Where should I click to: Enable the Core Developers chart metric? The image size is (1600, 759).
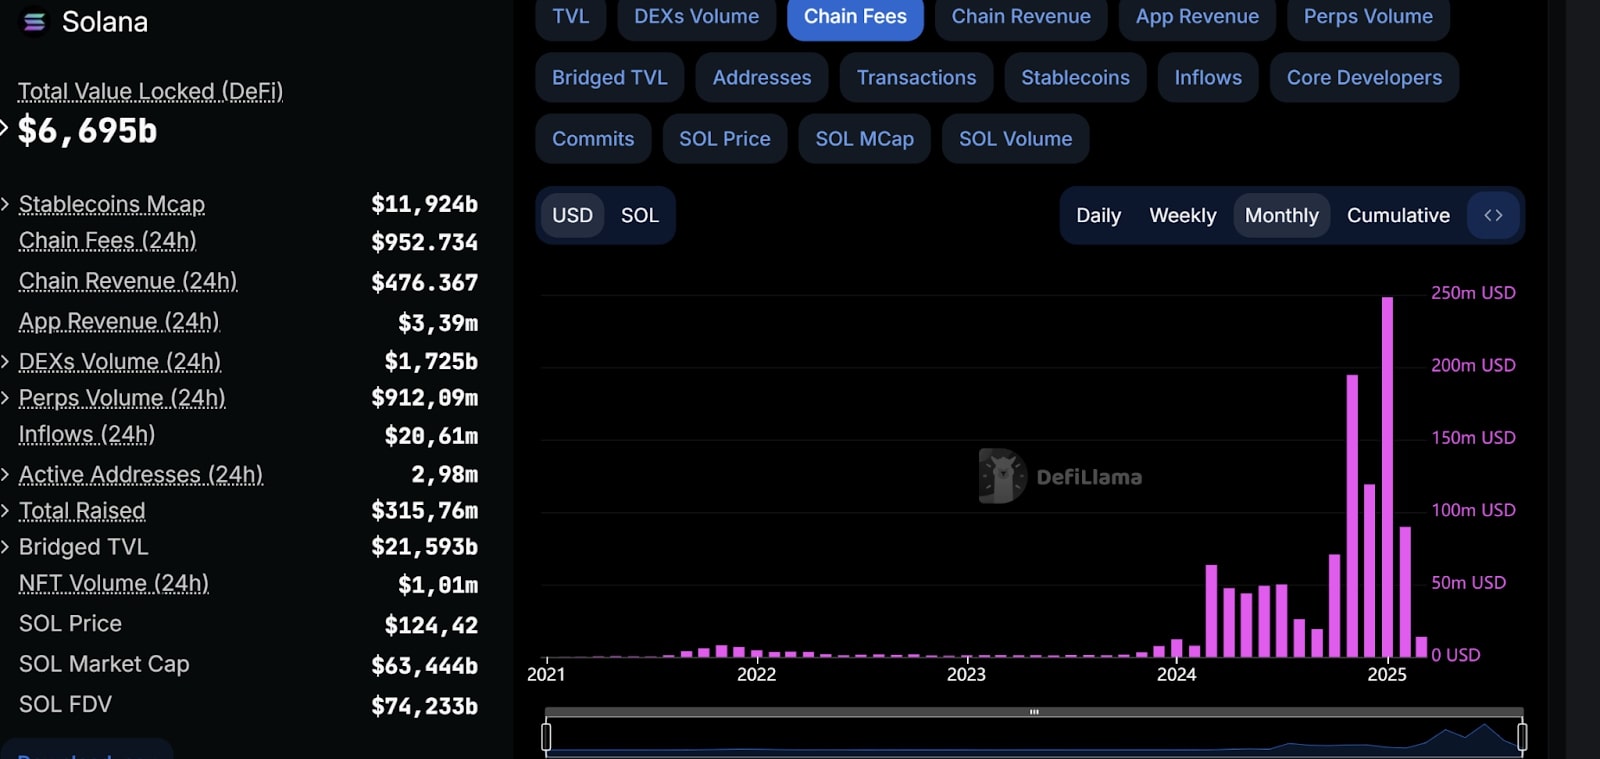click(1364, 78)
